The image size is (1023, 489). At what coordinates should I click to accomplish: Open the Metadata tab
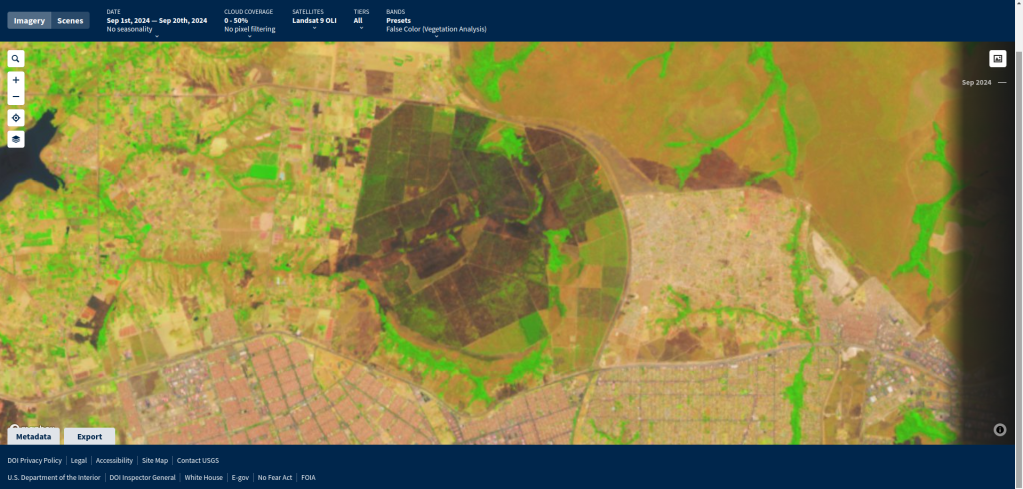click(x=34, y=437)
